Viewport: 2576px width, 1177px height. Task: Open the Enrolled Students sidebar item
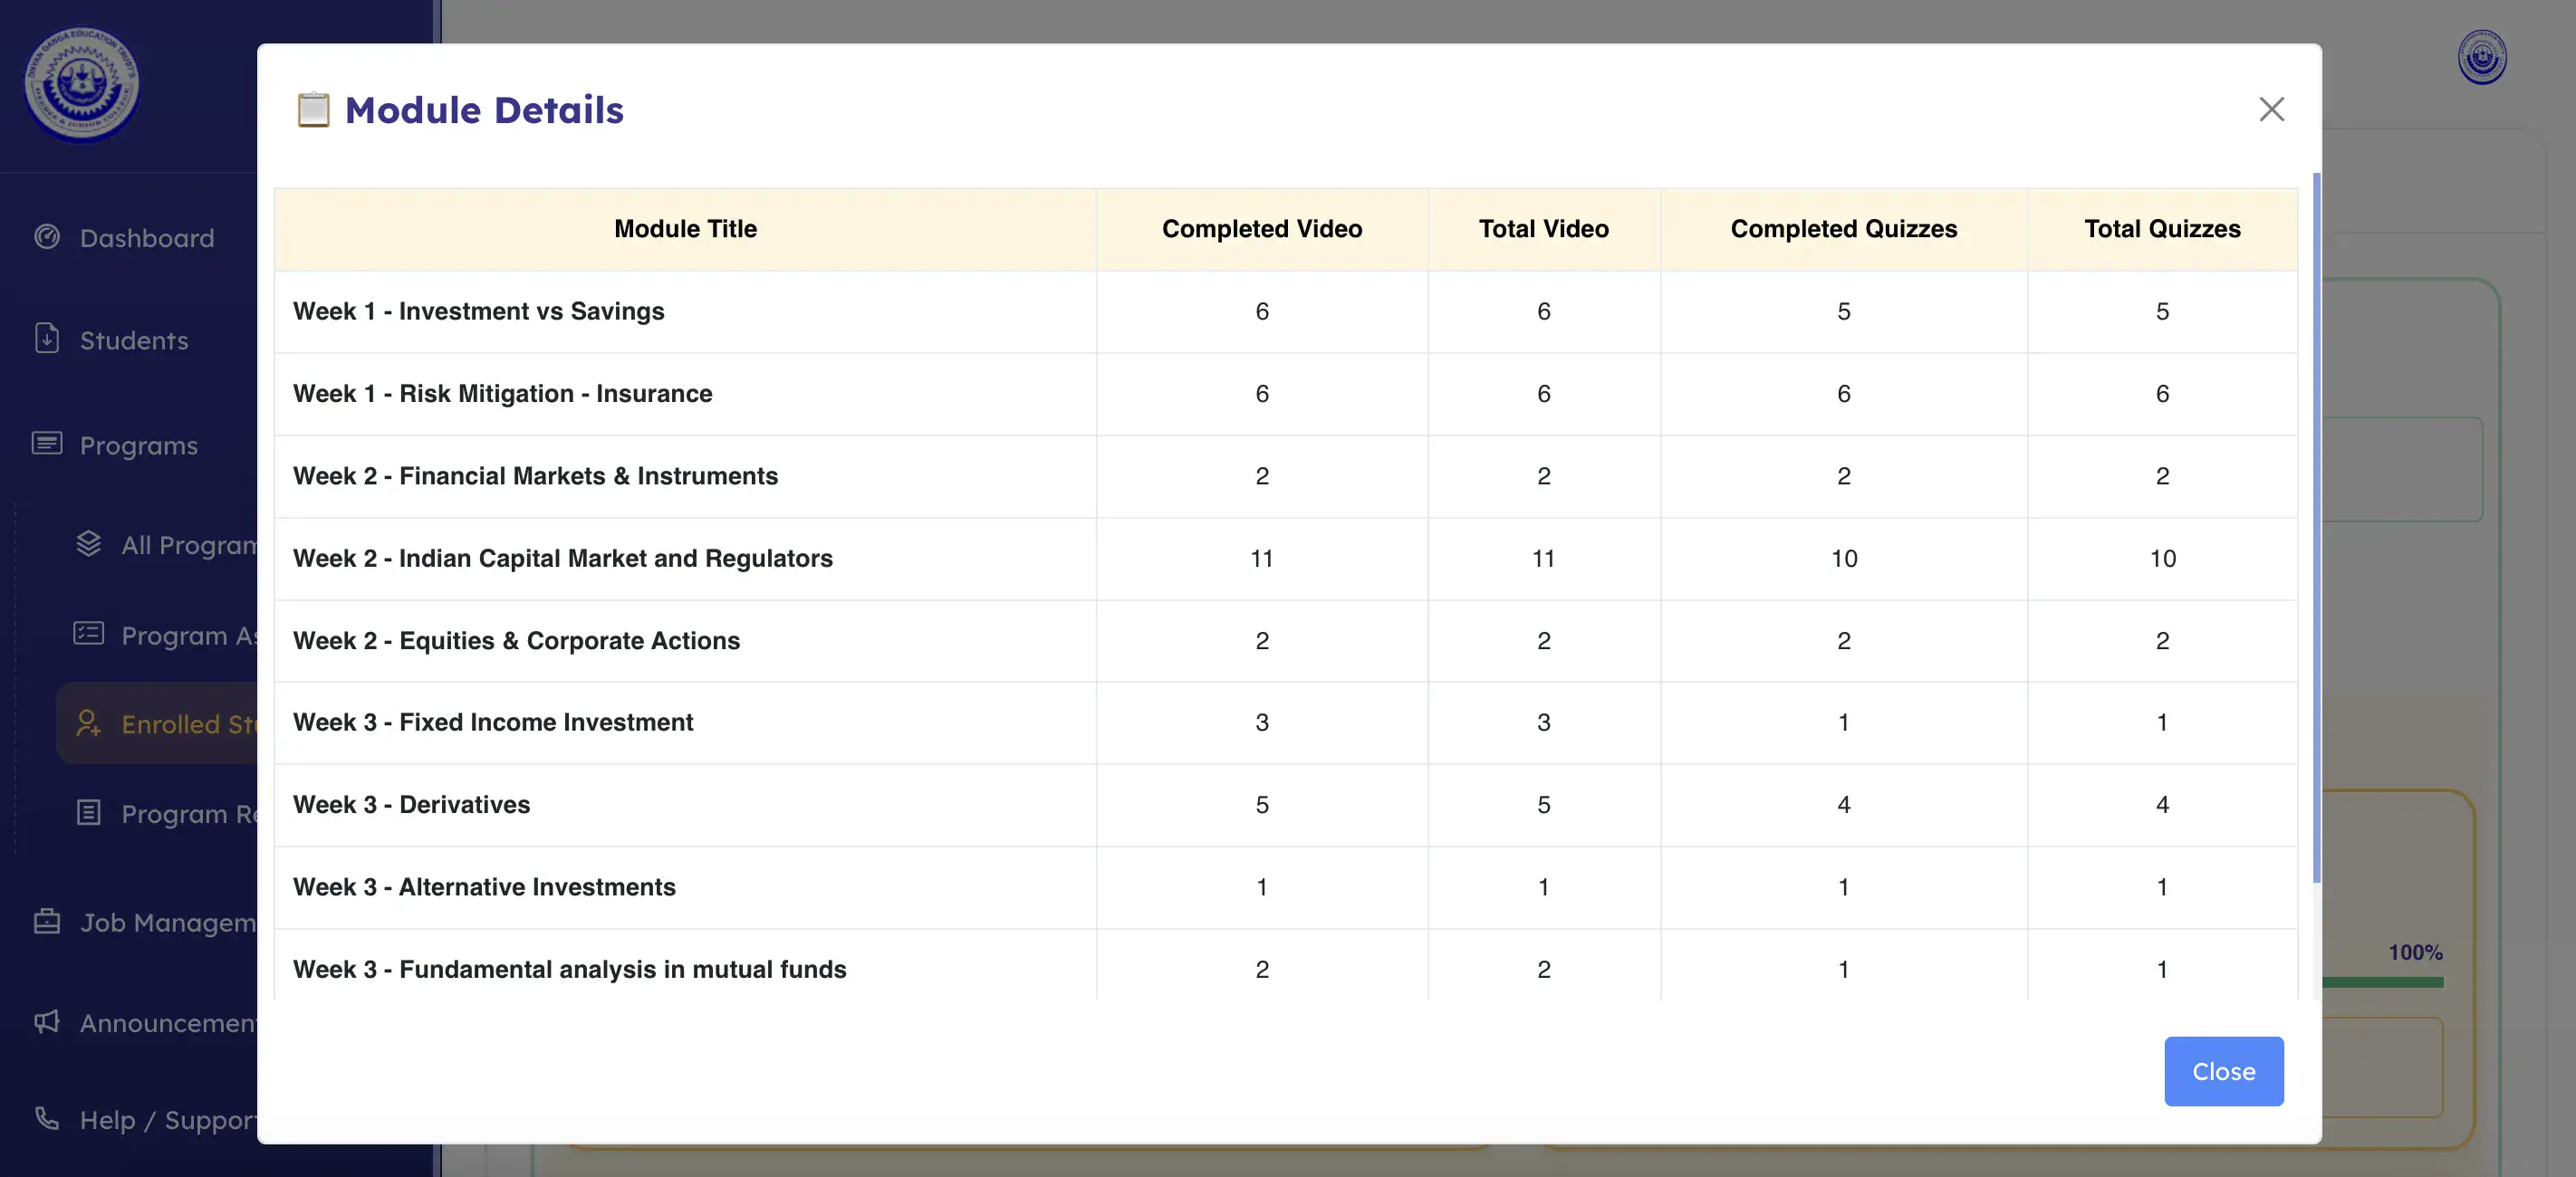coord(157,723)
